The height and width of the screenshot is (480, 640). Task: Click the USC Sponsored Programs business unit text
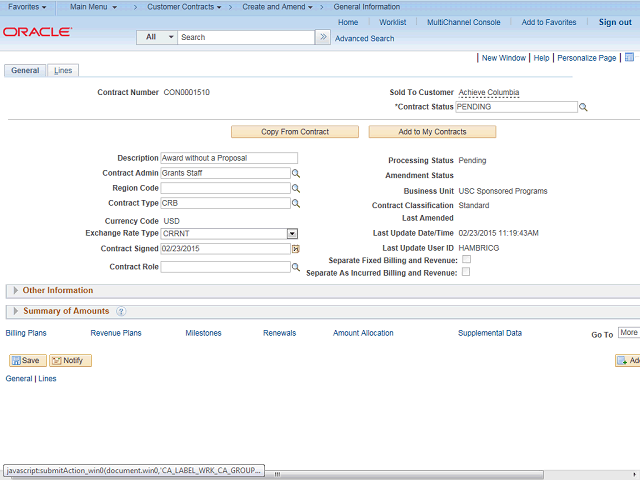503,191
